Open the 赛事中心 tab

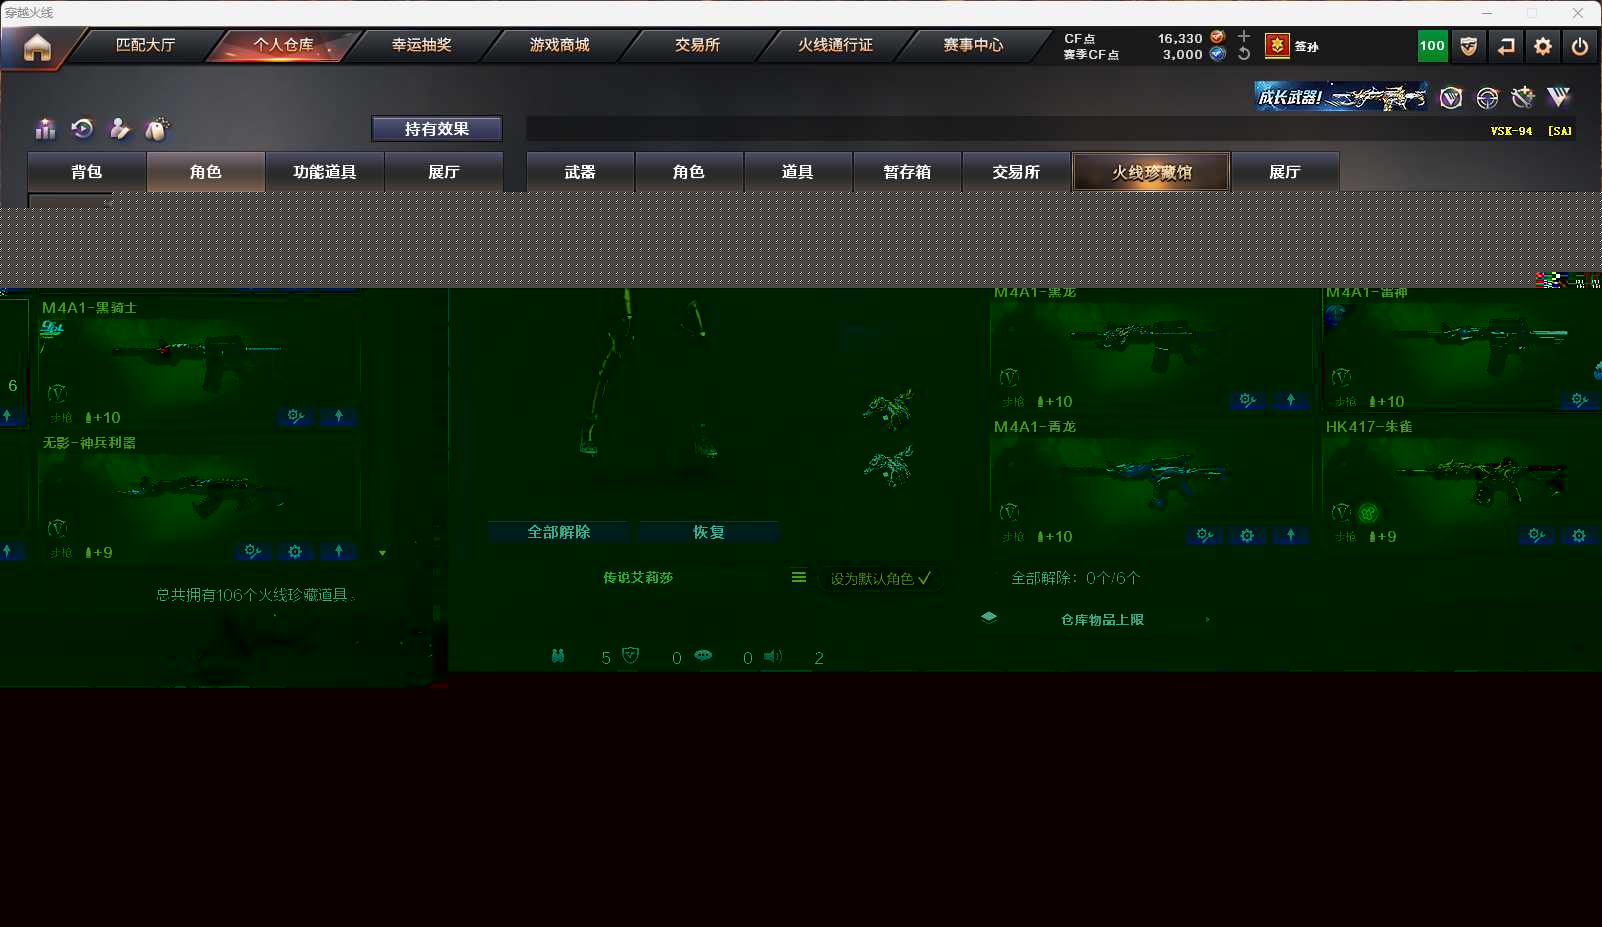(973, 45)
